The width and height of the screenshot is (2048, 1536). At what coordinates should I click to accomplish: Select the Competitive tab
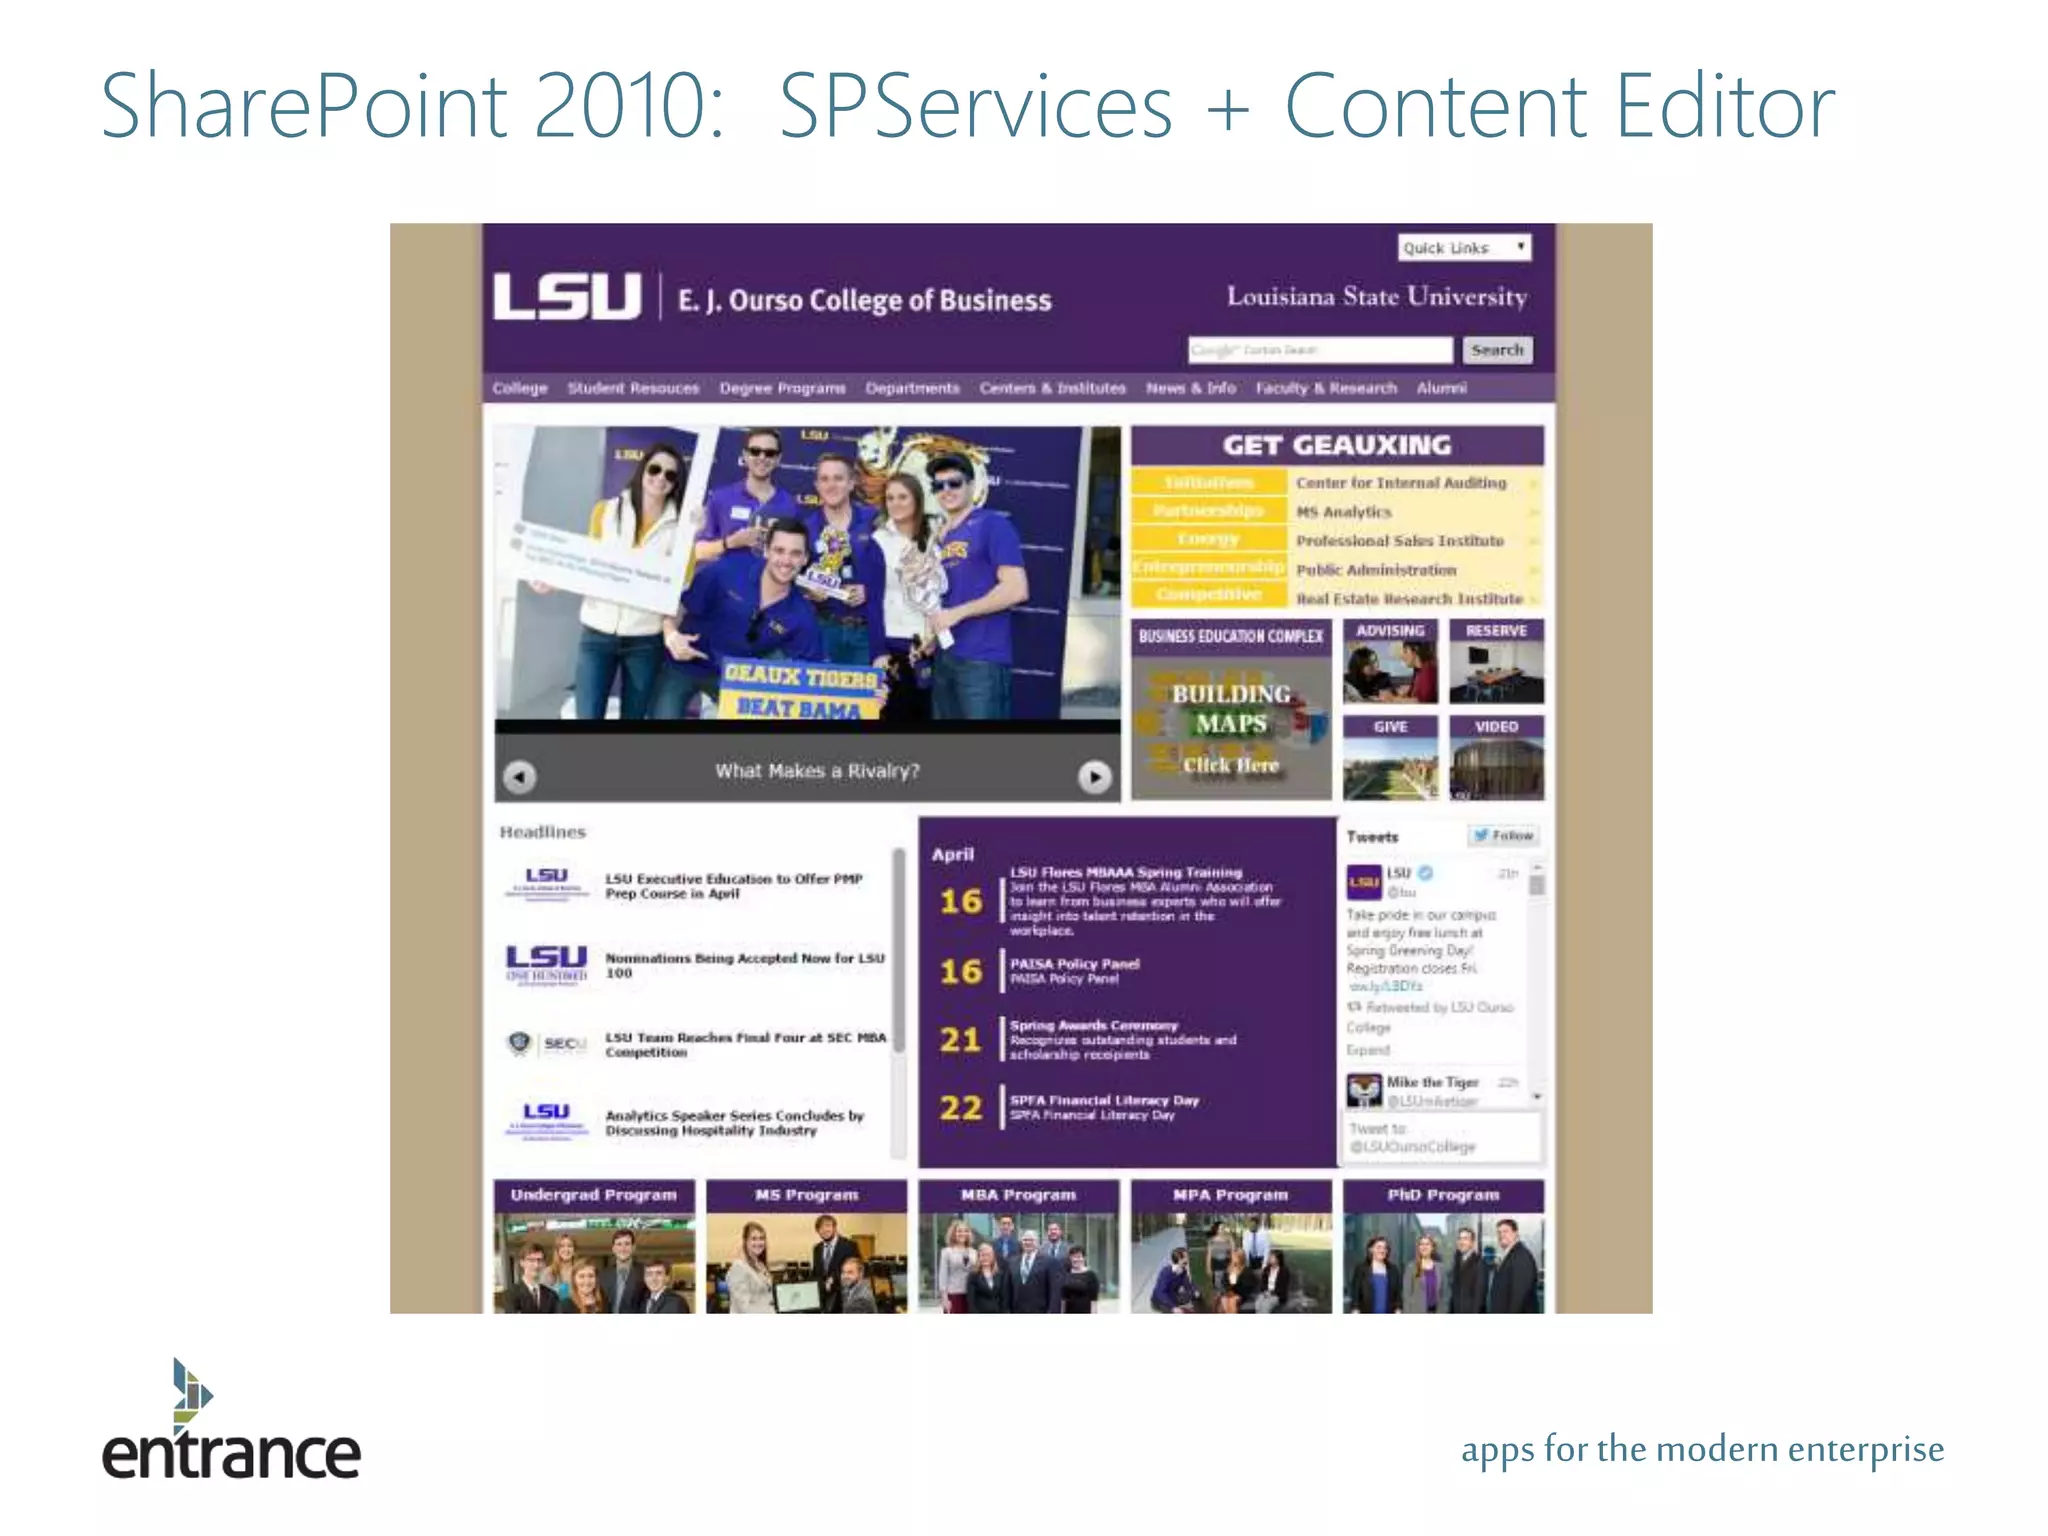click(1208, 594)
